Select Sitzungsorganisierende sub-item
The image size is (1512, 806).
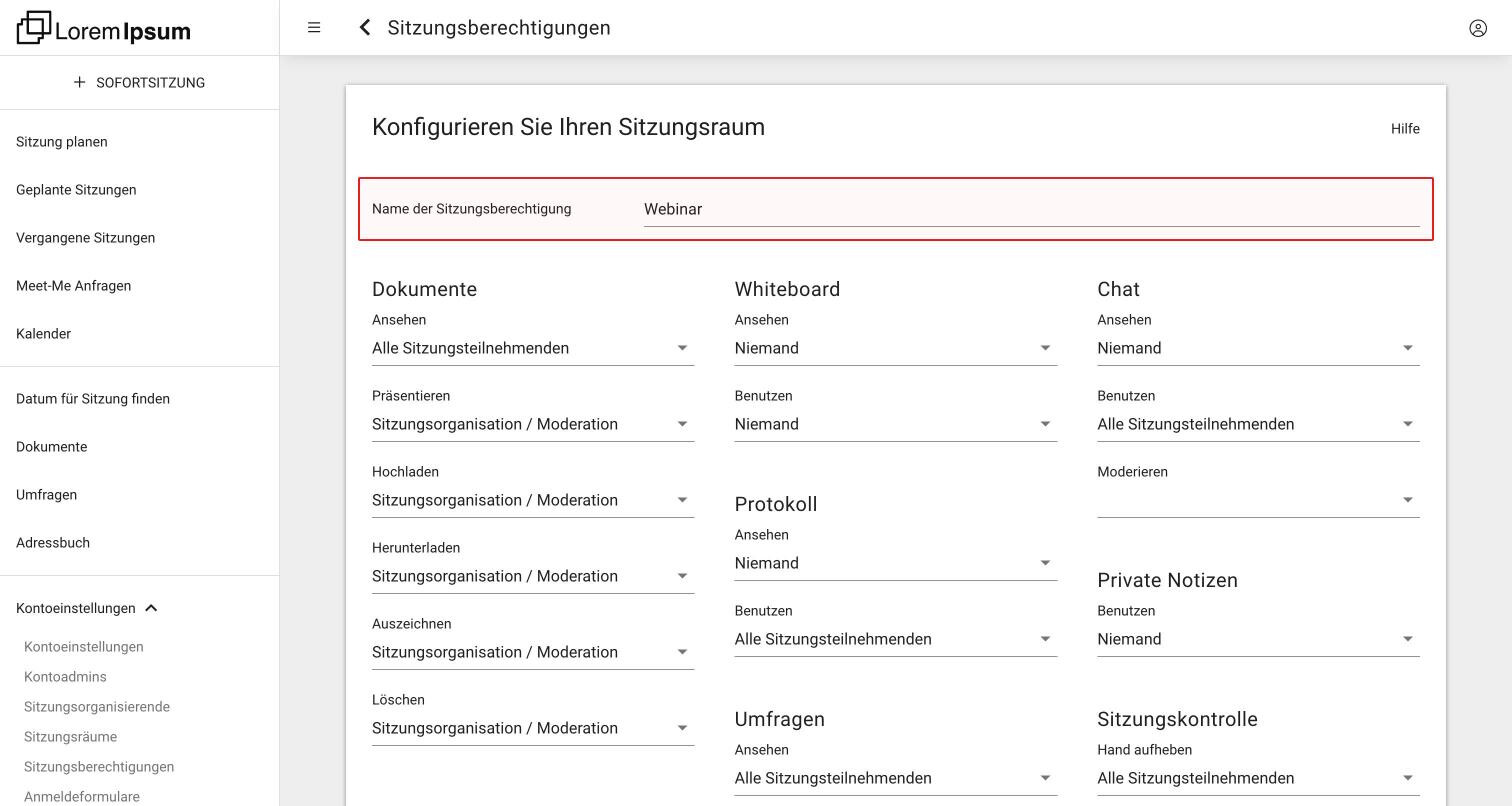[x=97, y=707]
